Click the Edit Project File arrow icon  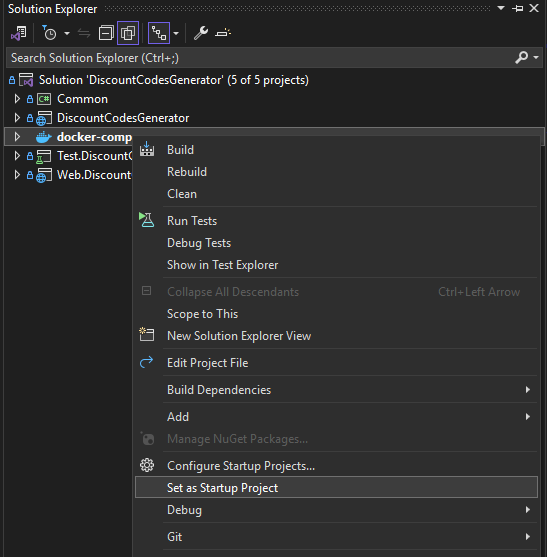coord(146,362)
